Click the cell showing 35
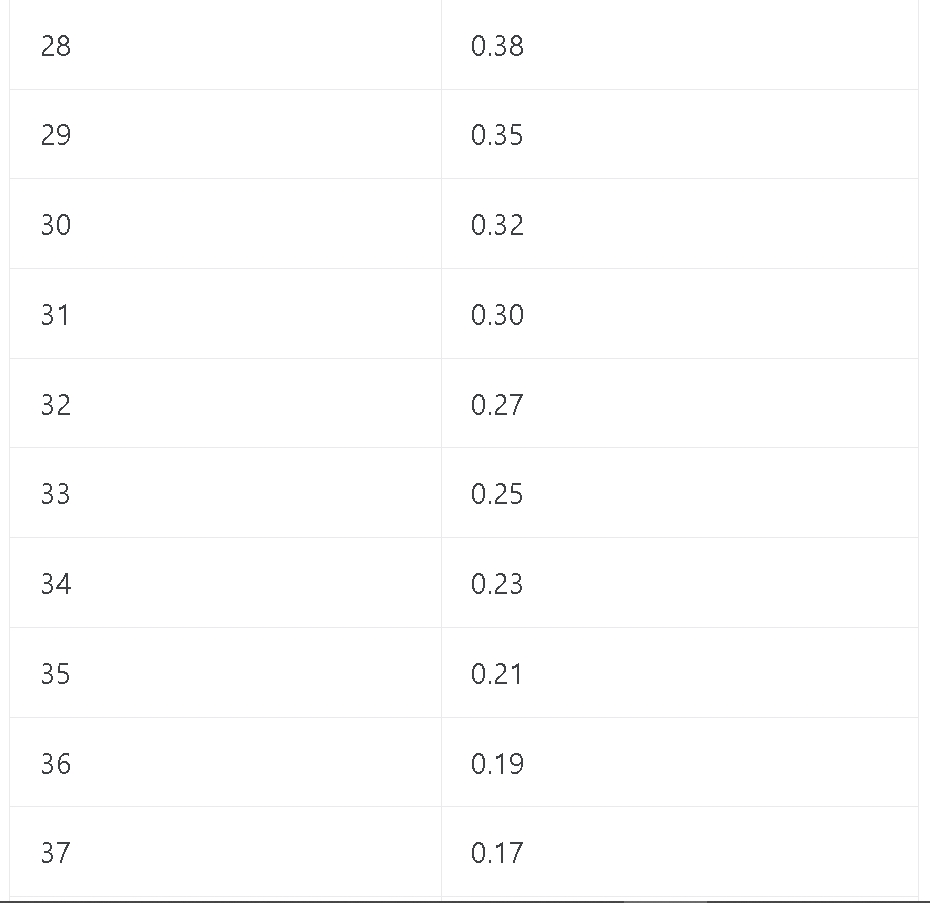This screenshot has height=903, width=930. 225,673
